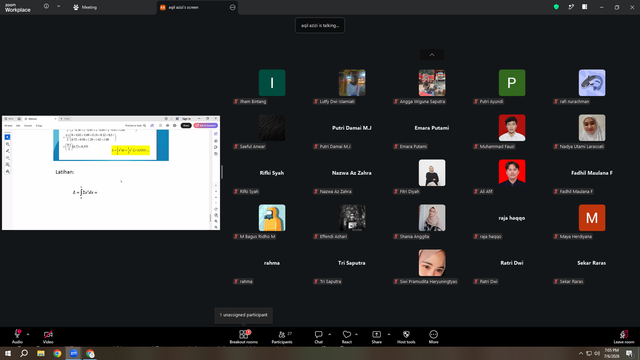Open the Windows notification center
This screenshot has height=360, width=640.
coord(629,353)
